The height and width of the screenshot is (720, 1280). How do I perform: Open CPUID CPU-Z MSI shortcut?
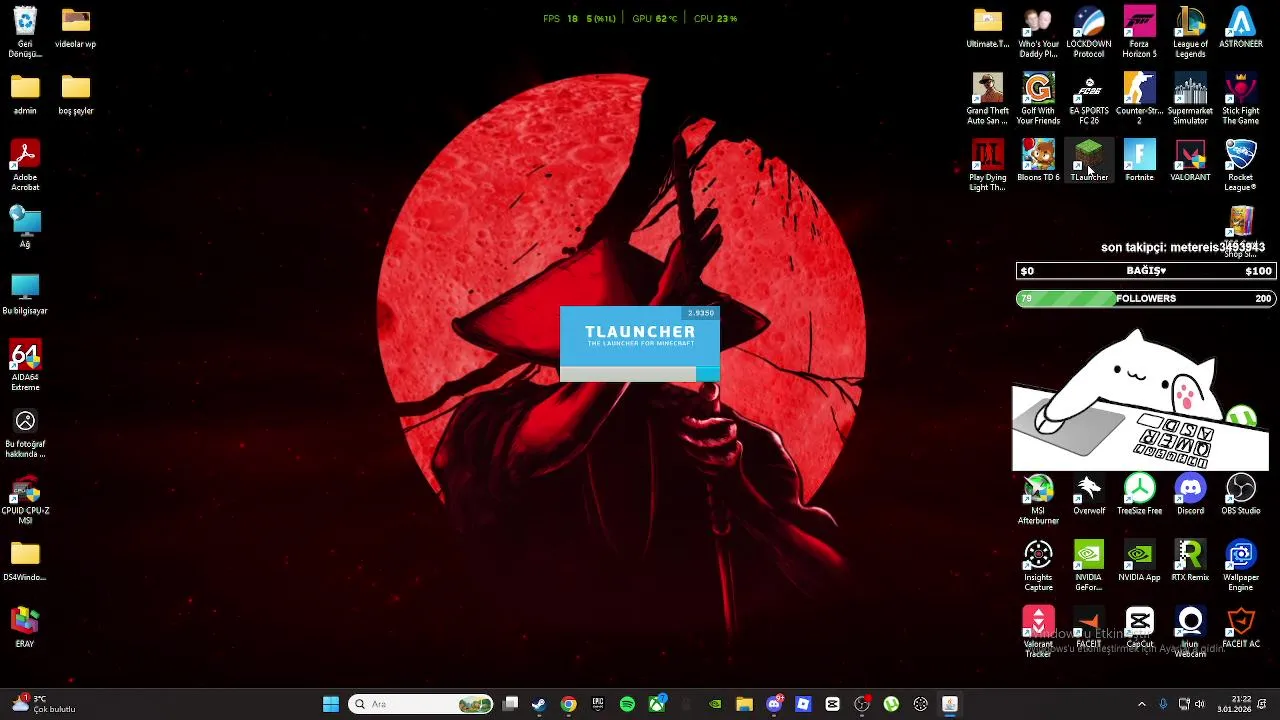[x=25, y=499]
